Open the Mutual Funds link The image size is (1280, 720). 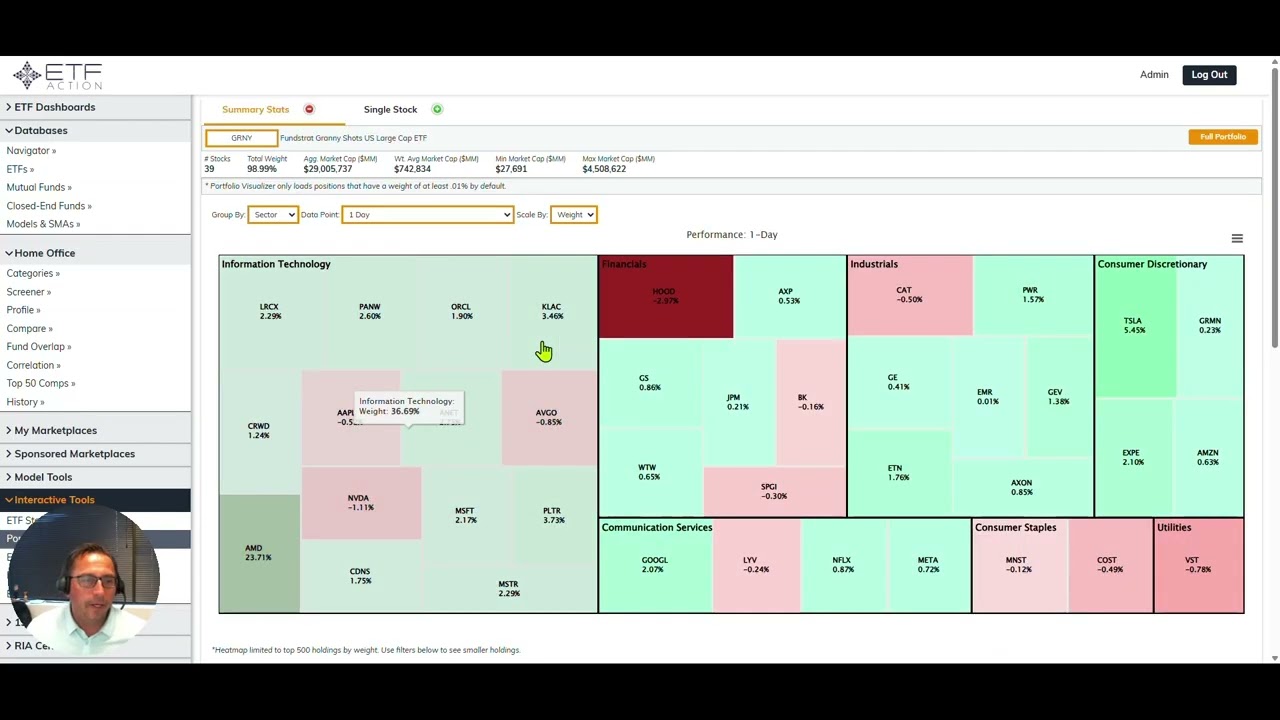click(x=39, y=187)
